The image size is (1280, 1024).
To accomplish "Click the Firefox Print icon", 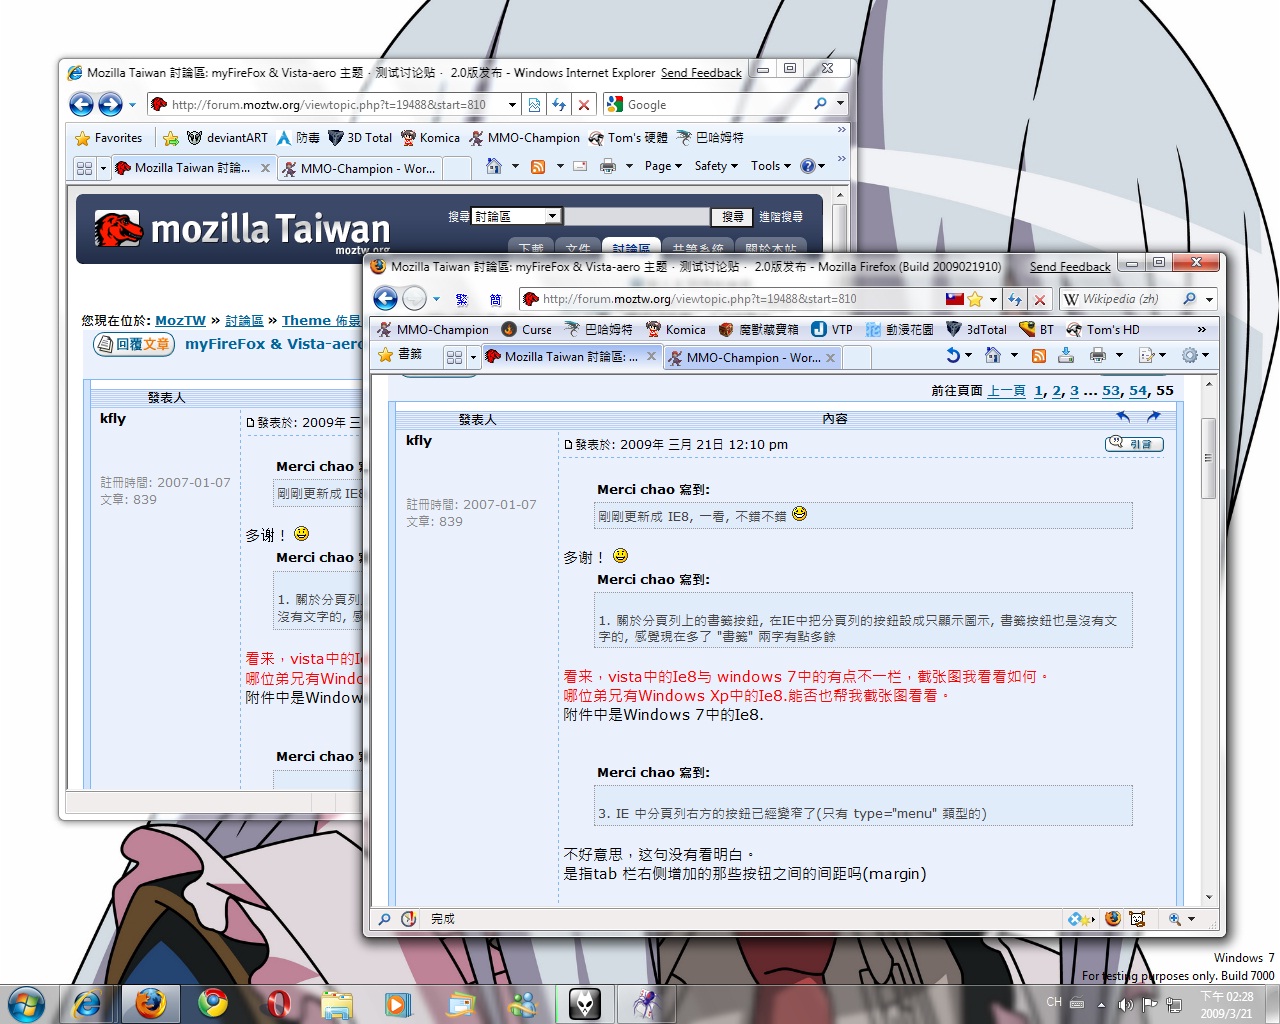I will (1098, 355).
